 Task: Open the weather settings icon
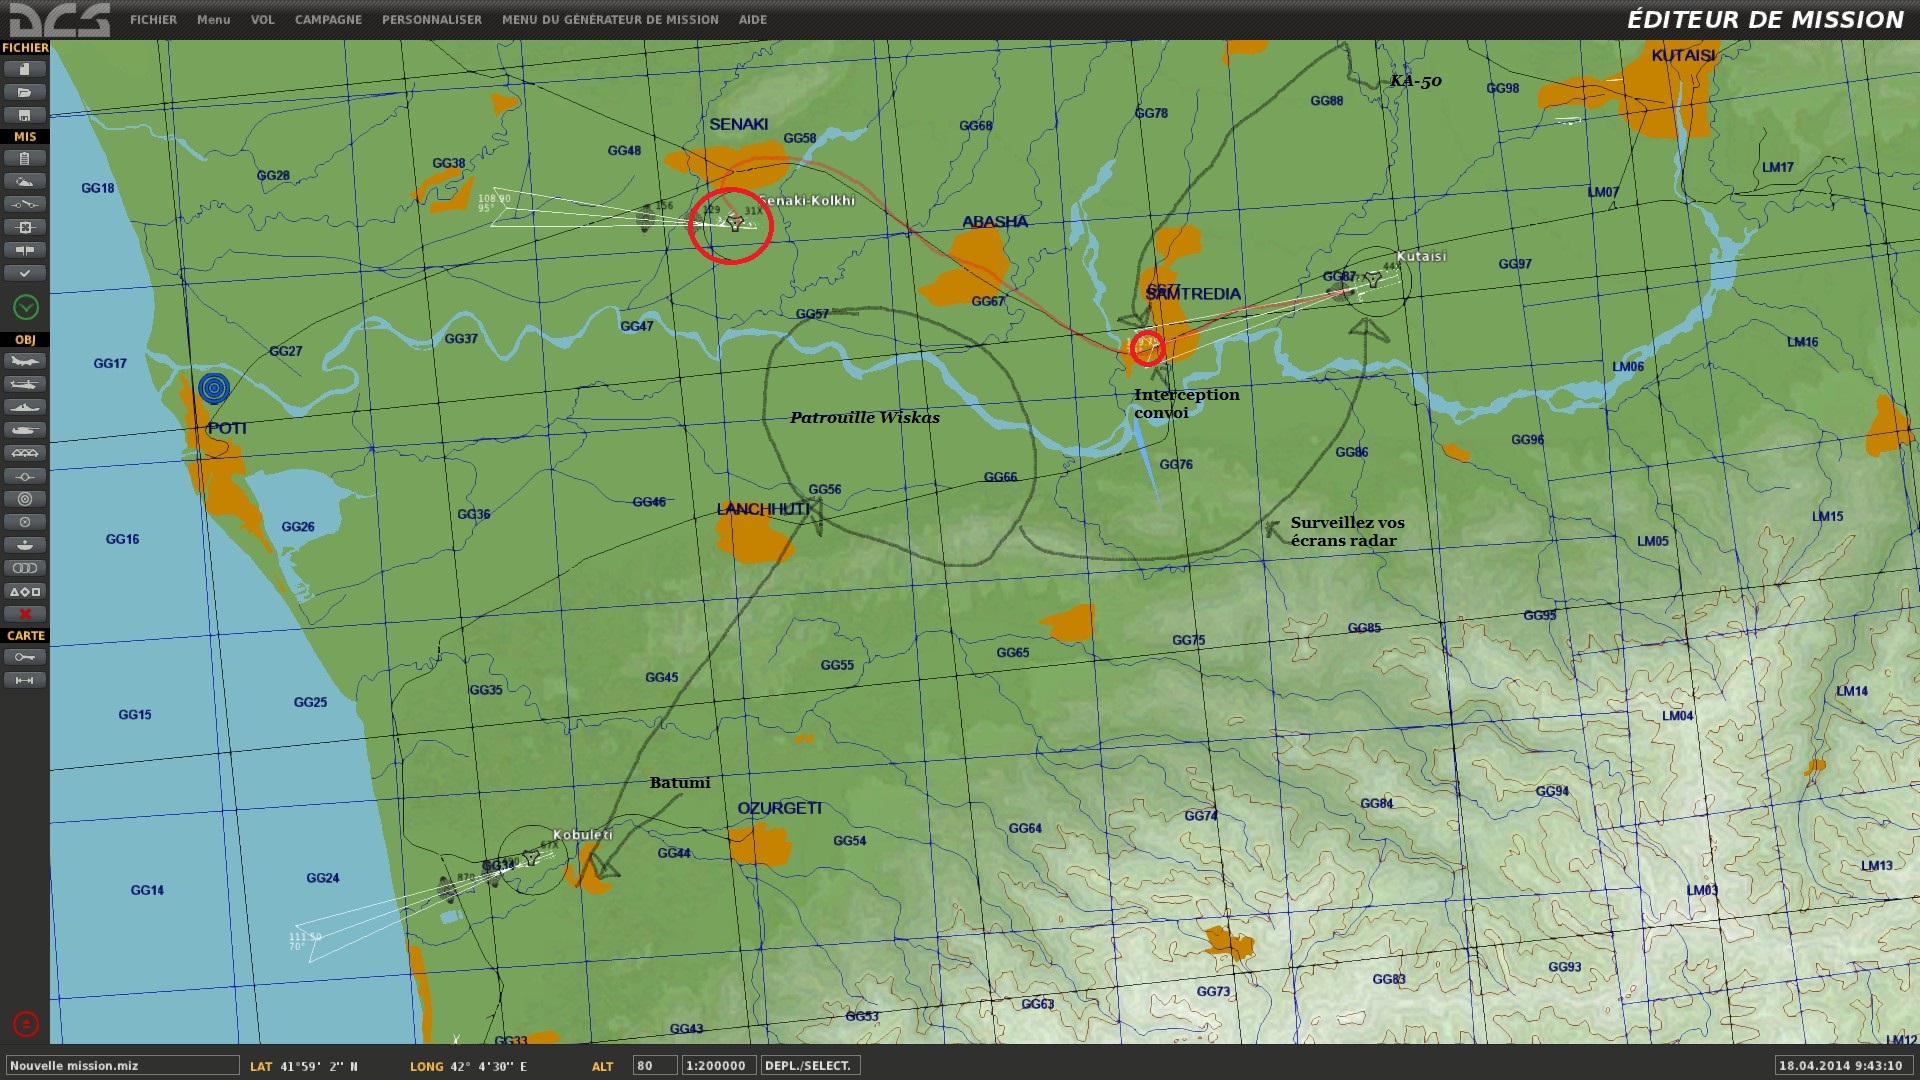click(x=25, y=181)
